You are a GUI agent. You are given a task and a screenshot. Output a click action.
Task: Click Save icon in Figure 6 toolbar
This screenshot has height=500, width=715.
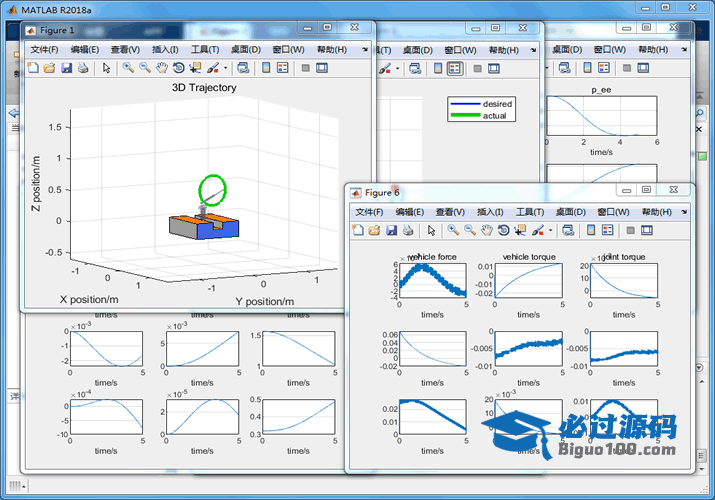pos(391,230)
